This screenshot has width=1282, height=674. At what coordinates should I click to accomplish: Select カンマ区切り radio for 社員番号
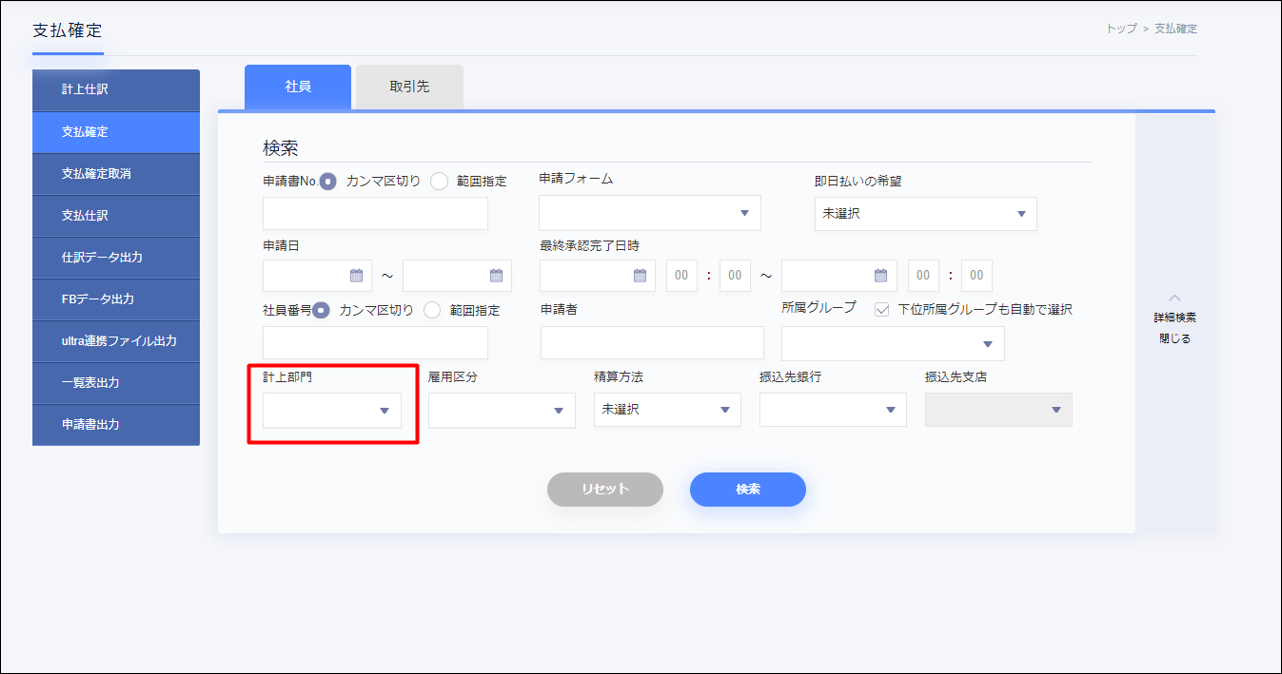point(321,310)
